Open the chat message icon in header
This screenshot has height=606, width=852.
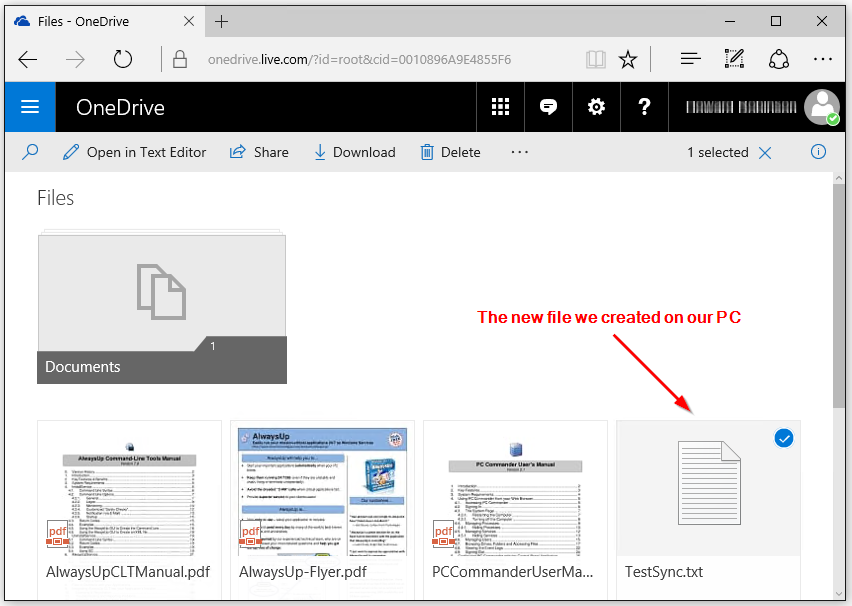548,107
